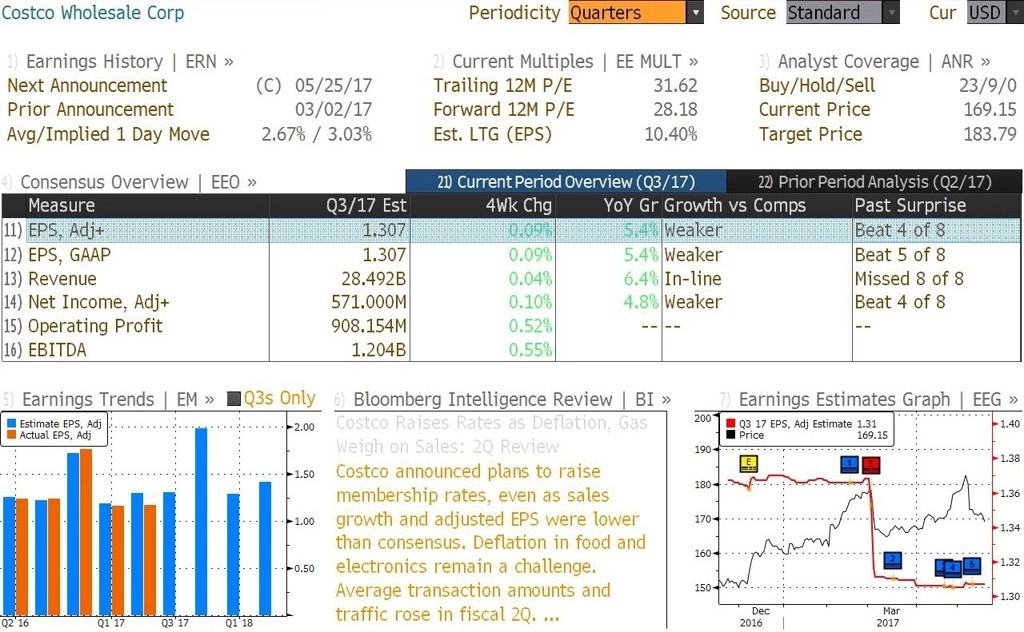Open the Periodicity Quarters dropdown arrow
1024x632 pixels.
coord(696,12)
